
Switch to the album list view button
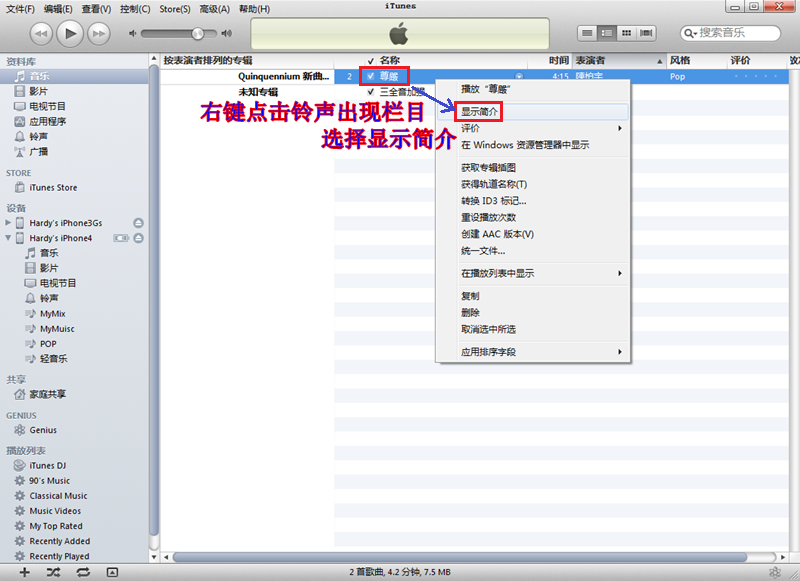[607, 33]
